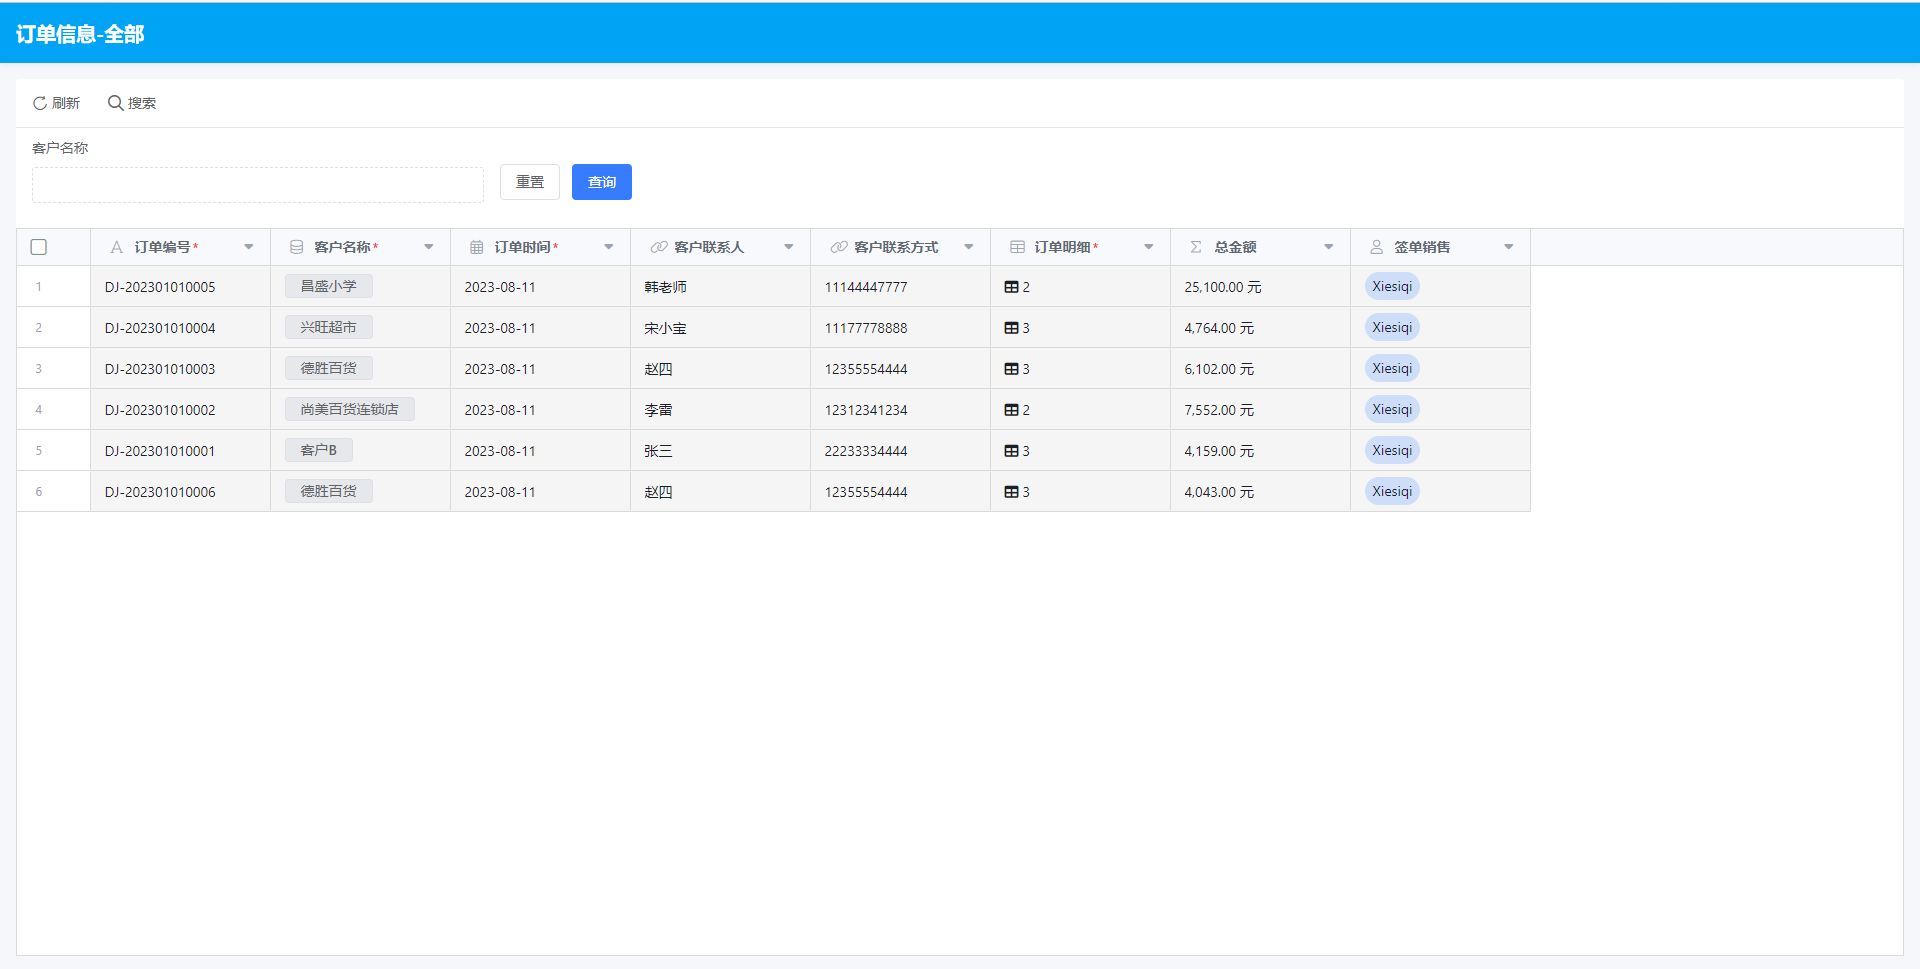Click the 搜索 toolbar label
The width and height of the screenshot is (1920, 969).
click(142, 103)
